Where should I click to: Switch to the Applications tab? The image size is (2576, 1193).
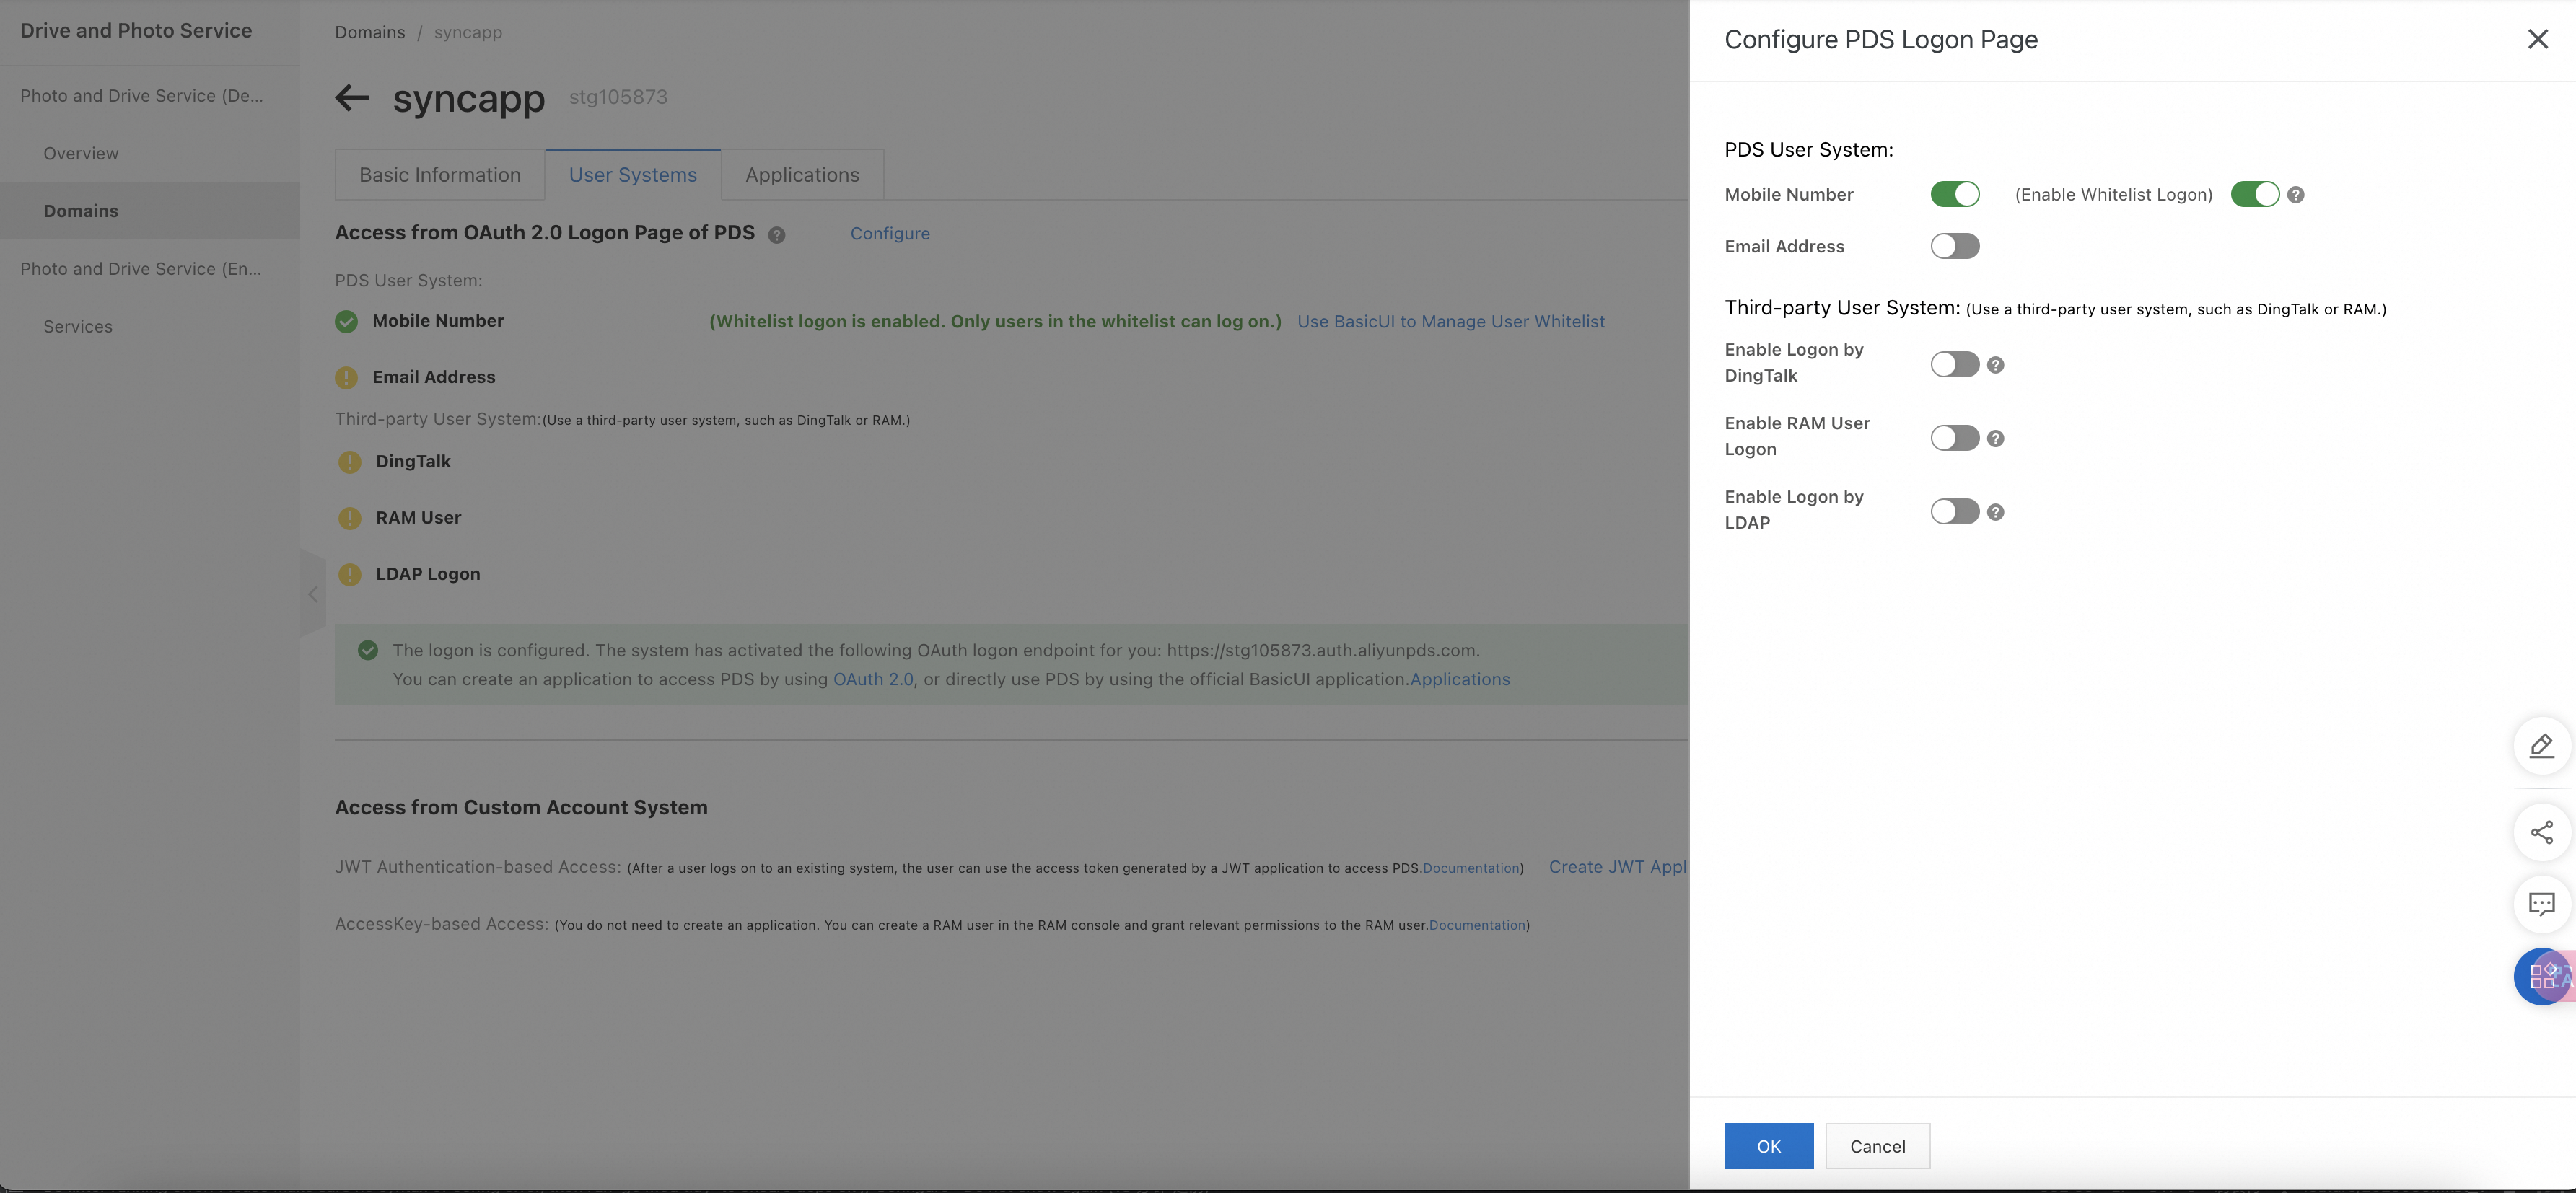(802, 175)
